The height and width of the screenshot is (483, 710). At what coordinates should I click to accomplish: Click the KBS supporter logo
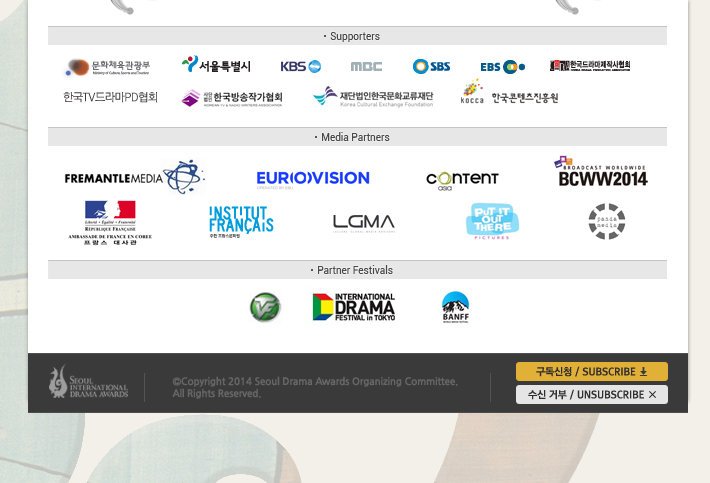point(301,67)
